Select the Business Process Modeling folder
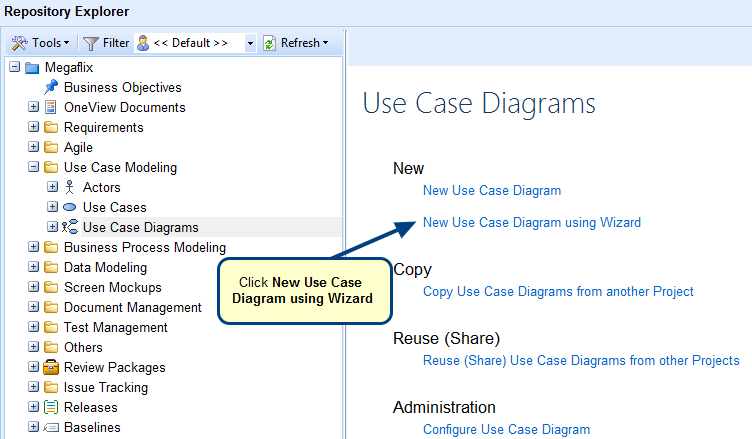The height and width of the screenshot is (439, 752). pos(144,247)
